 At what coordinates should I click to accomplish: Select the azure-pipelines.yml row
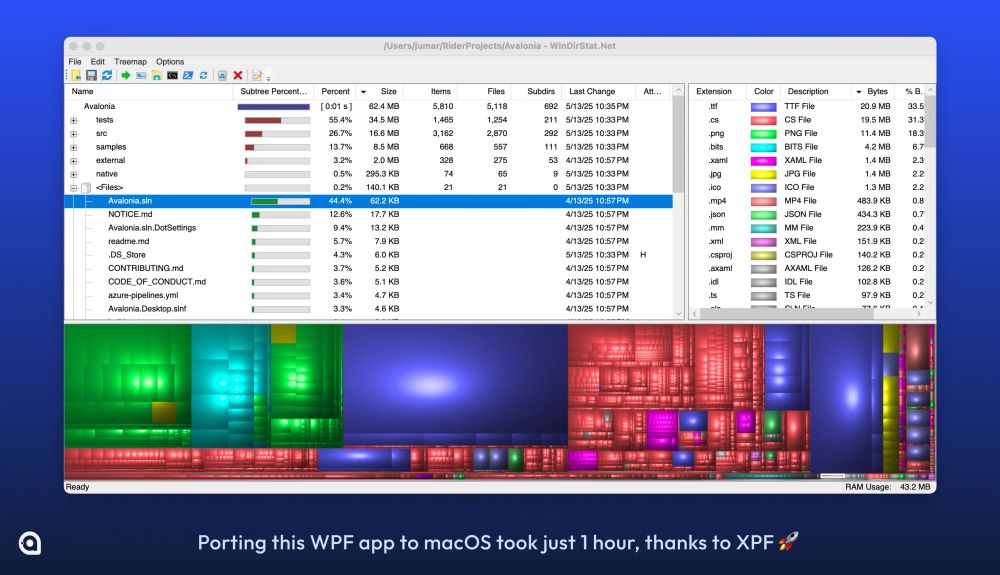pyautogui.click(x=369, y=295)
